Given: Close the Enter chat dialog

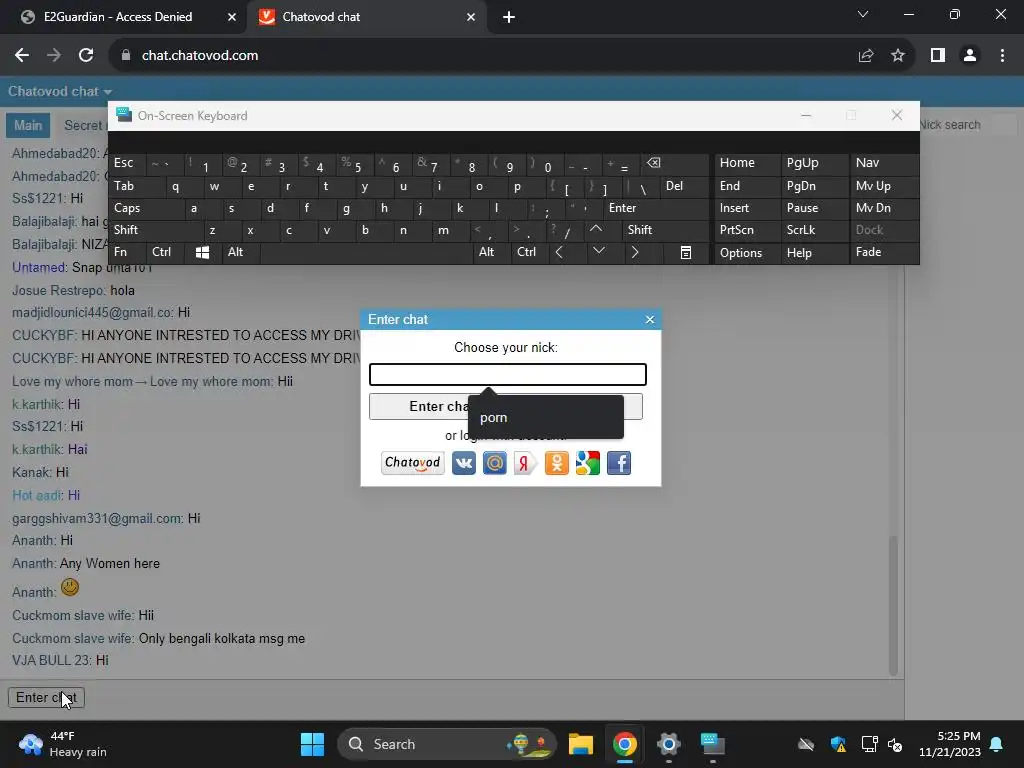Looking at the screenshot, I should pos(649,319).
